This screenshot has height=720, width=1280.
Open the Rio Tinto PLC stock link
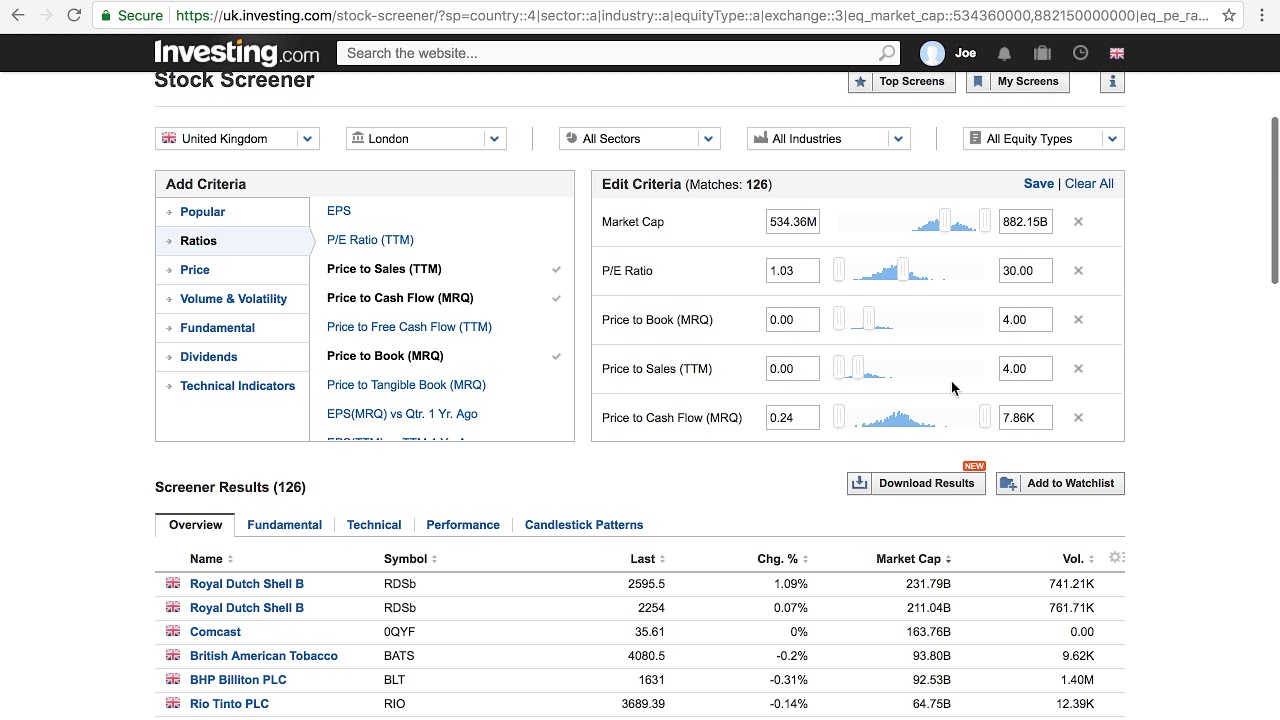[x=229, y=704]
